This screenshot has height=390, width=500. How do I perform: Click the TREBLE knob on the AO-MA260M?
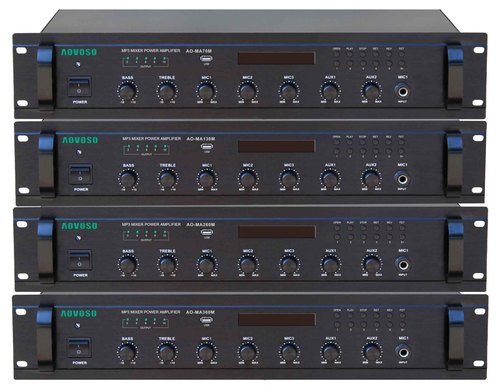168,265
